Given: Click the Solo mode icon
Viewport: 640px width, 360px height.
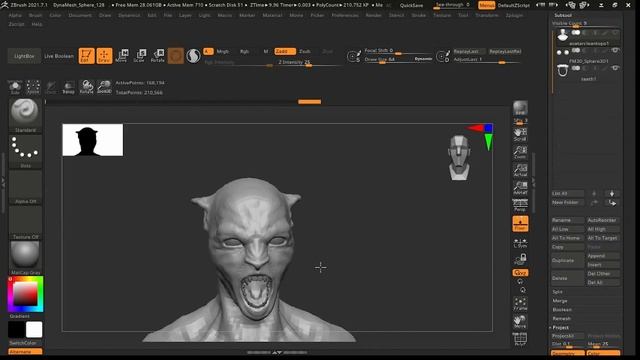Looking at the screenshot, I should tap(15, 87).
